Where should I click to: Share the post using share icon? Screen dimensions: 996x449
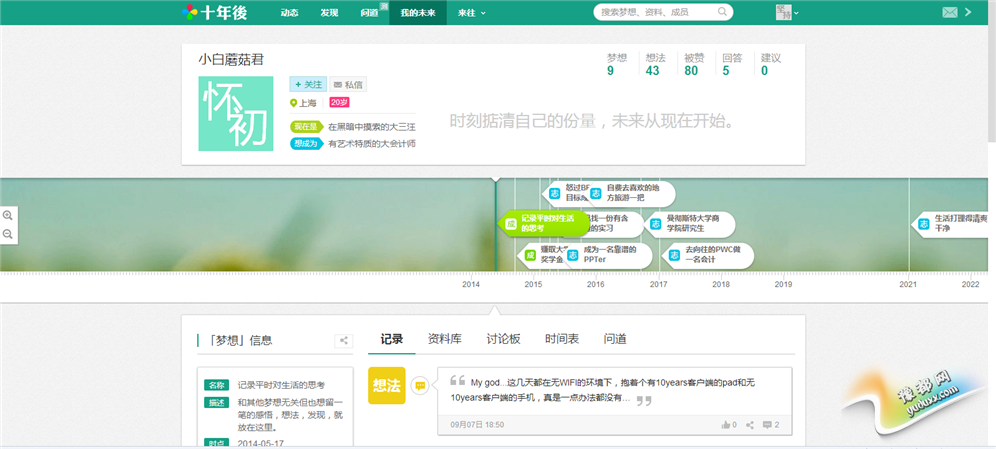[x=750, y=425]
